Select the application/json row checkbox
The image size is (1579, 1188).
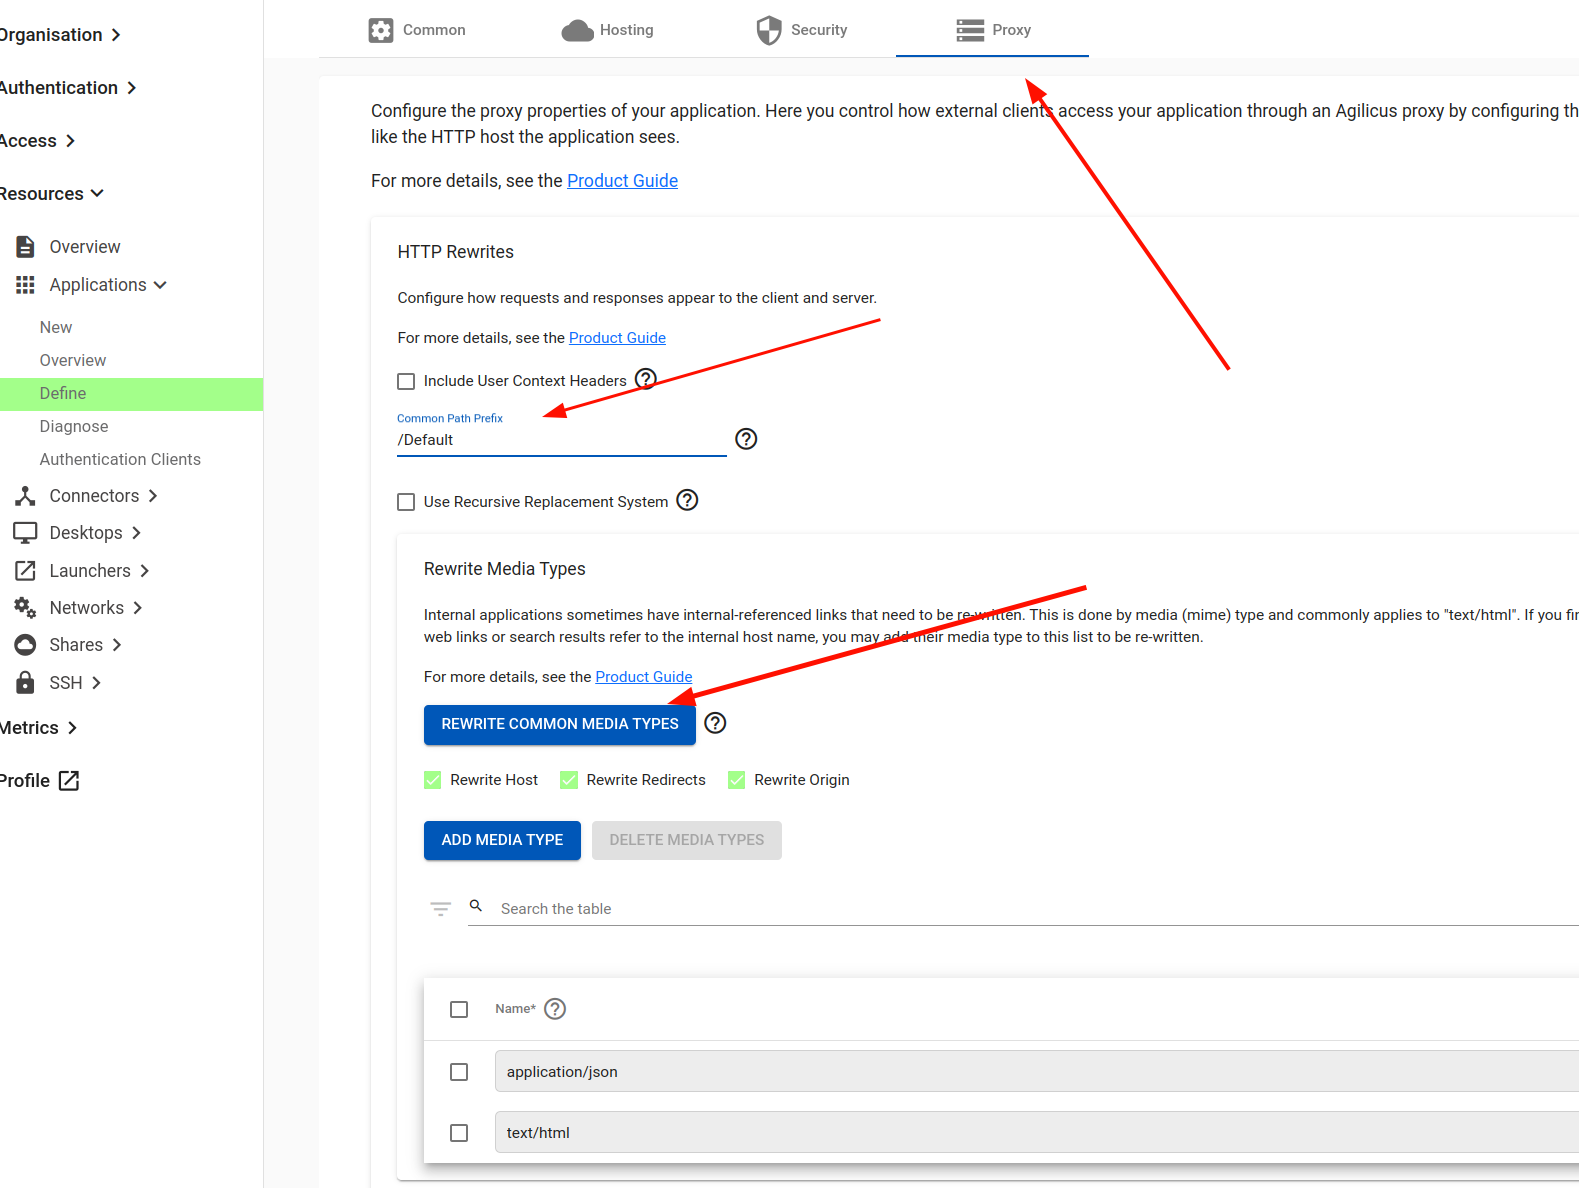click(459, 1072)
